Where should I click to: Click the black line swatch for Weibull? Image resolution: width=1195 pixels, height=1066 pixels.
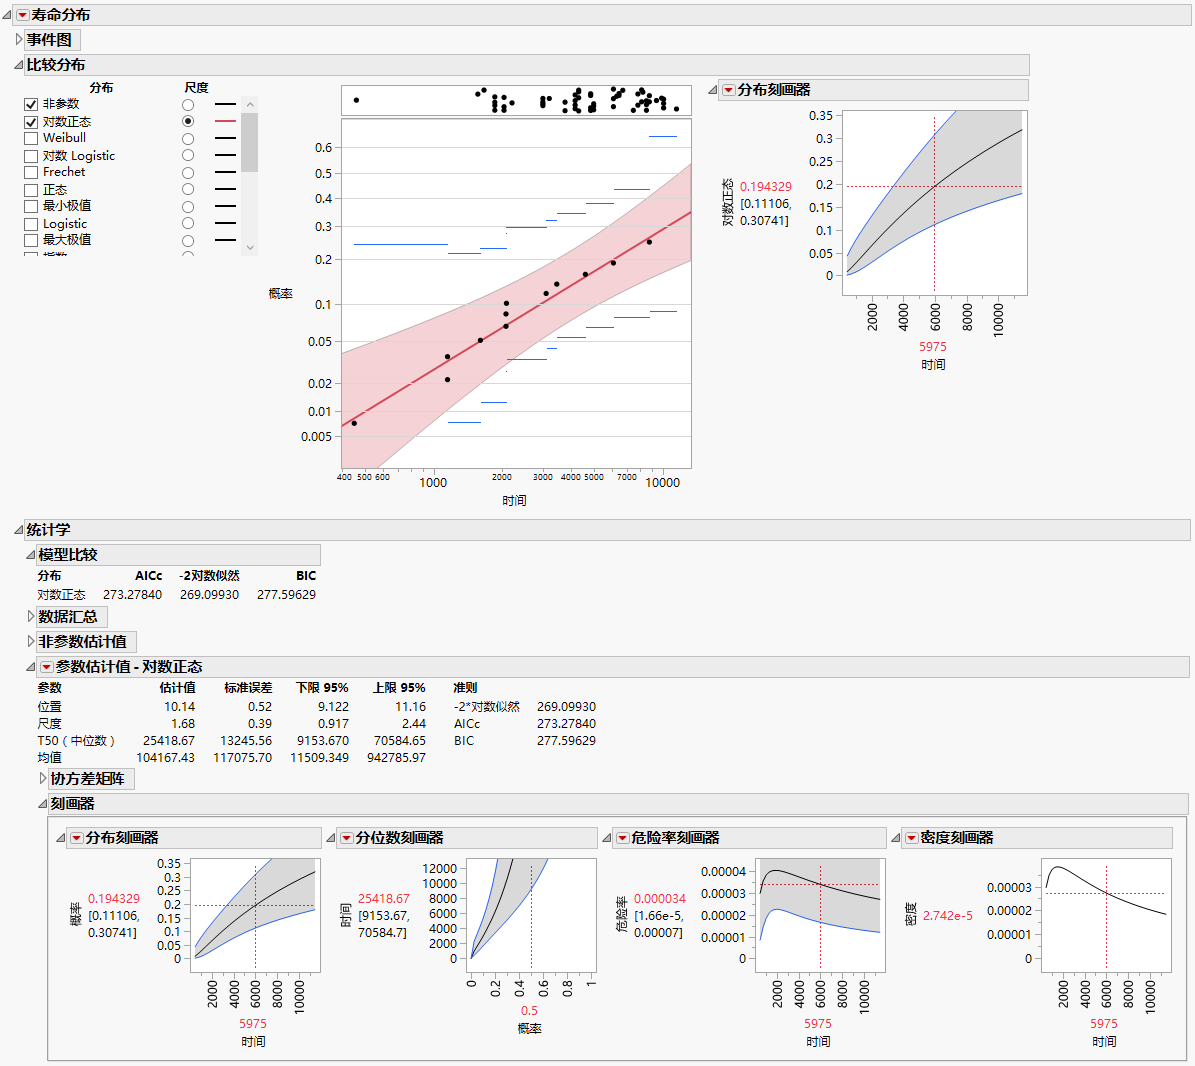(225, 139)
